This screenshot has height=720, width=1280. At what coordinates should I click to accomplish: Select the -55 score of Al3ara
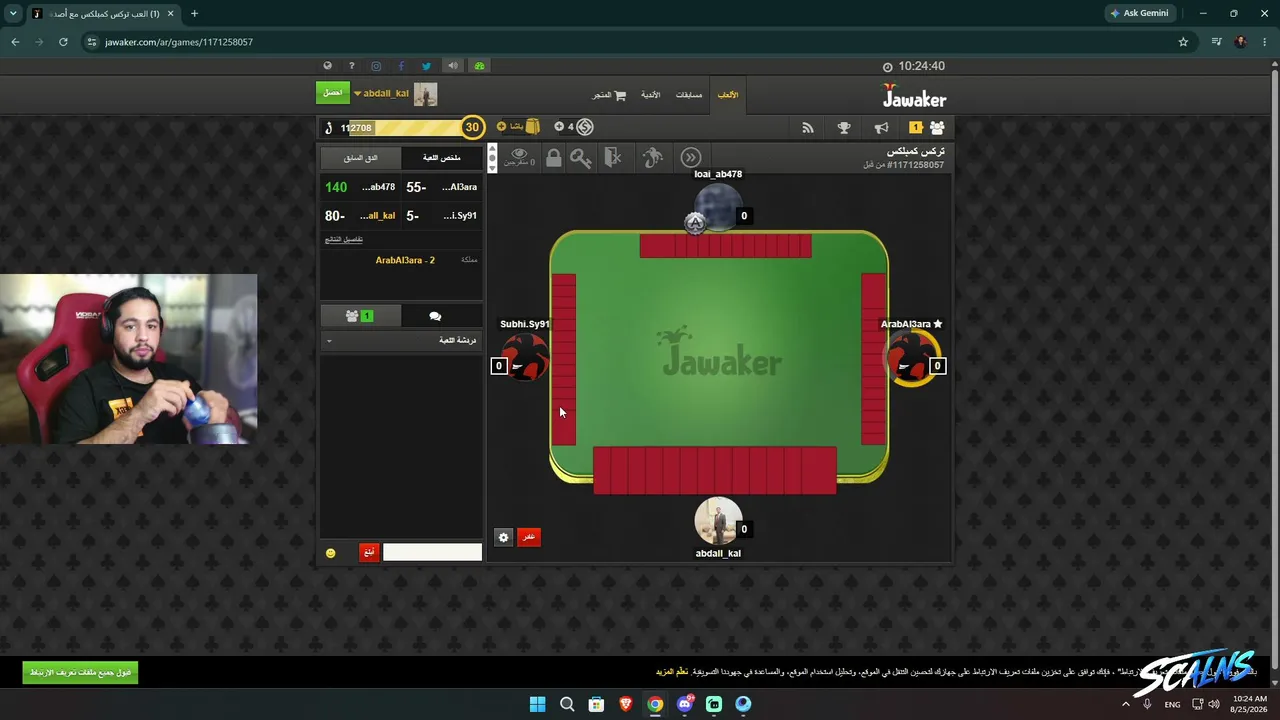[x=416, y=187]
